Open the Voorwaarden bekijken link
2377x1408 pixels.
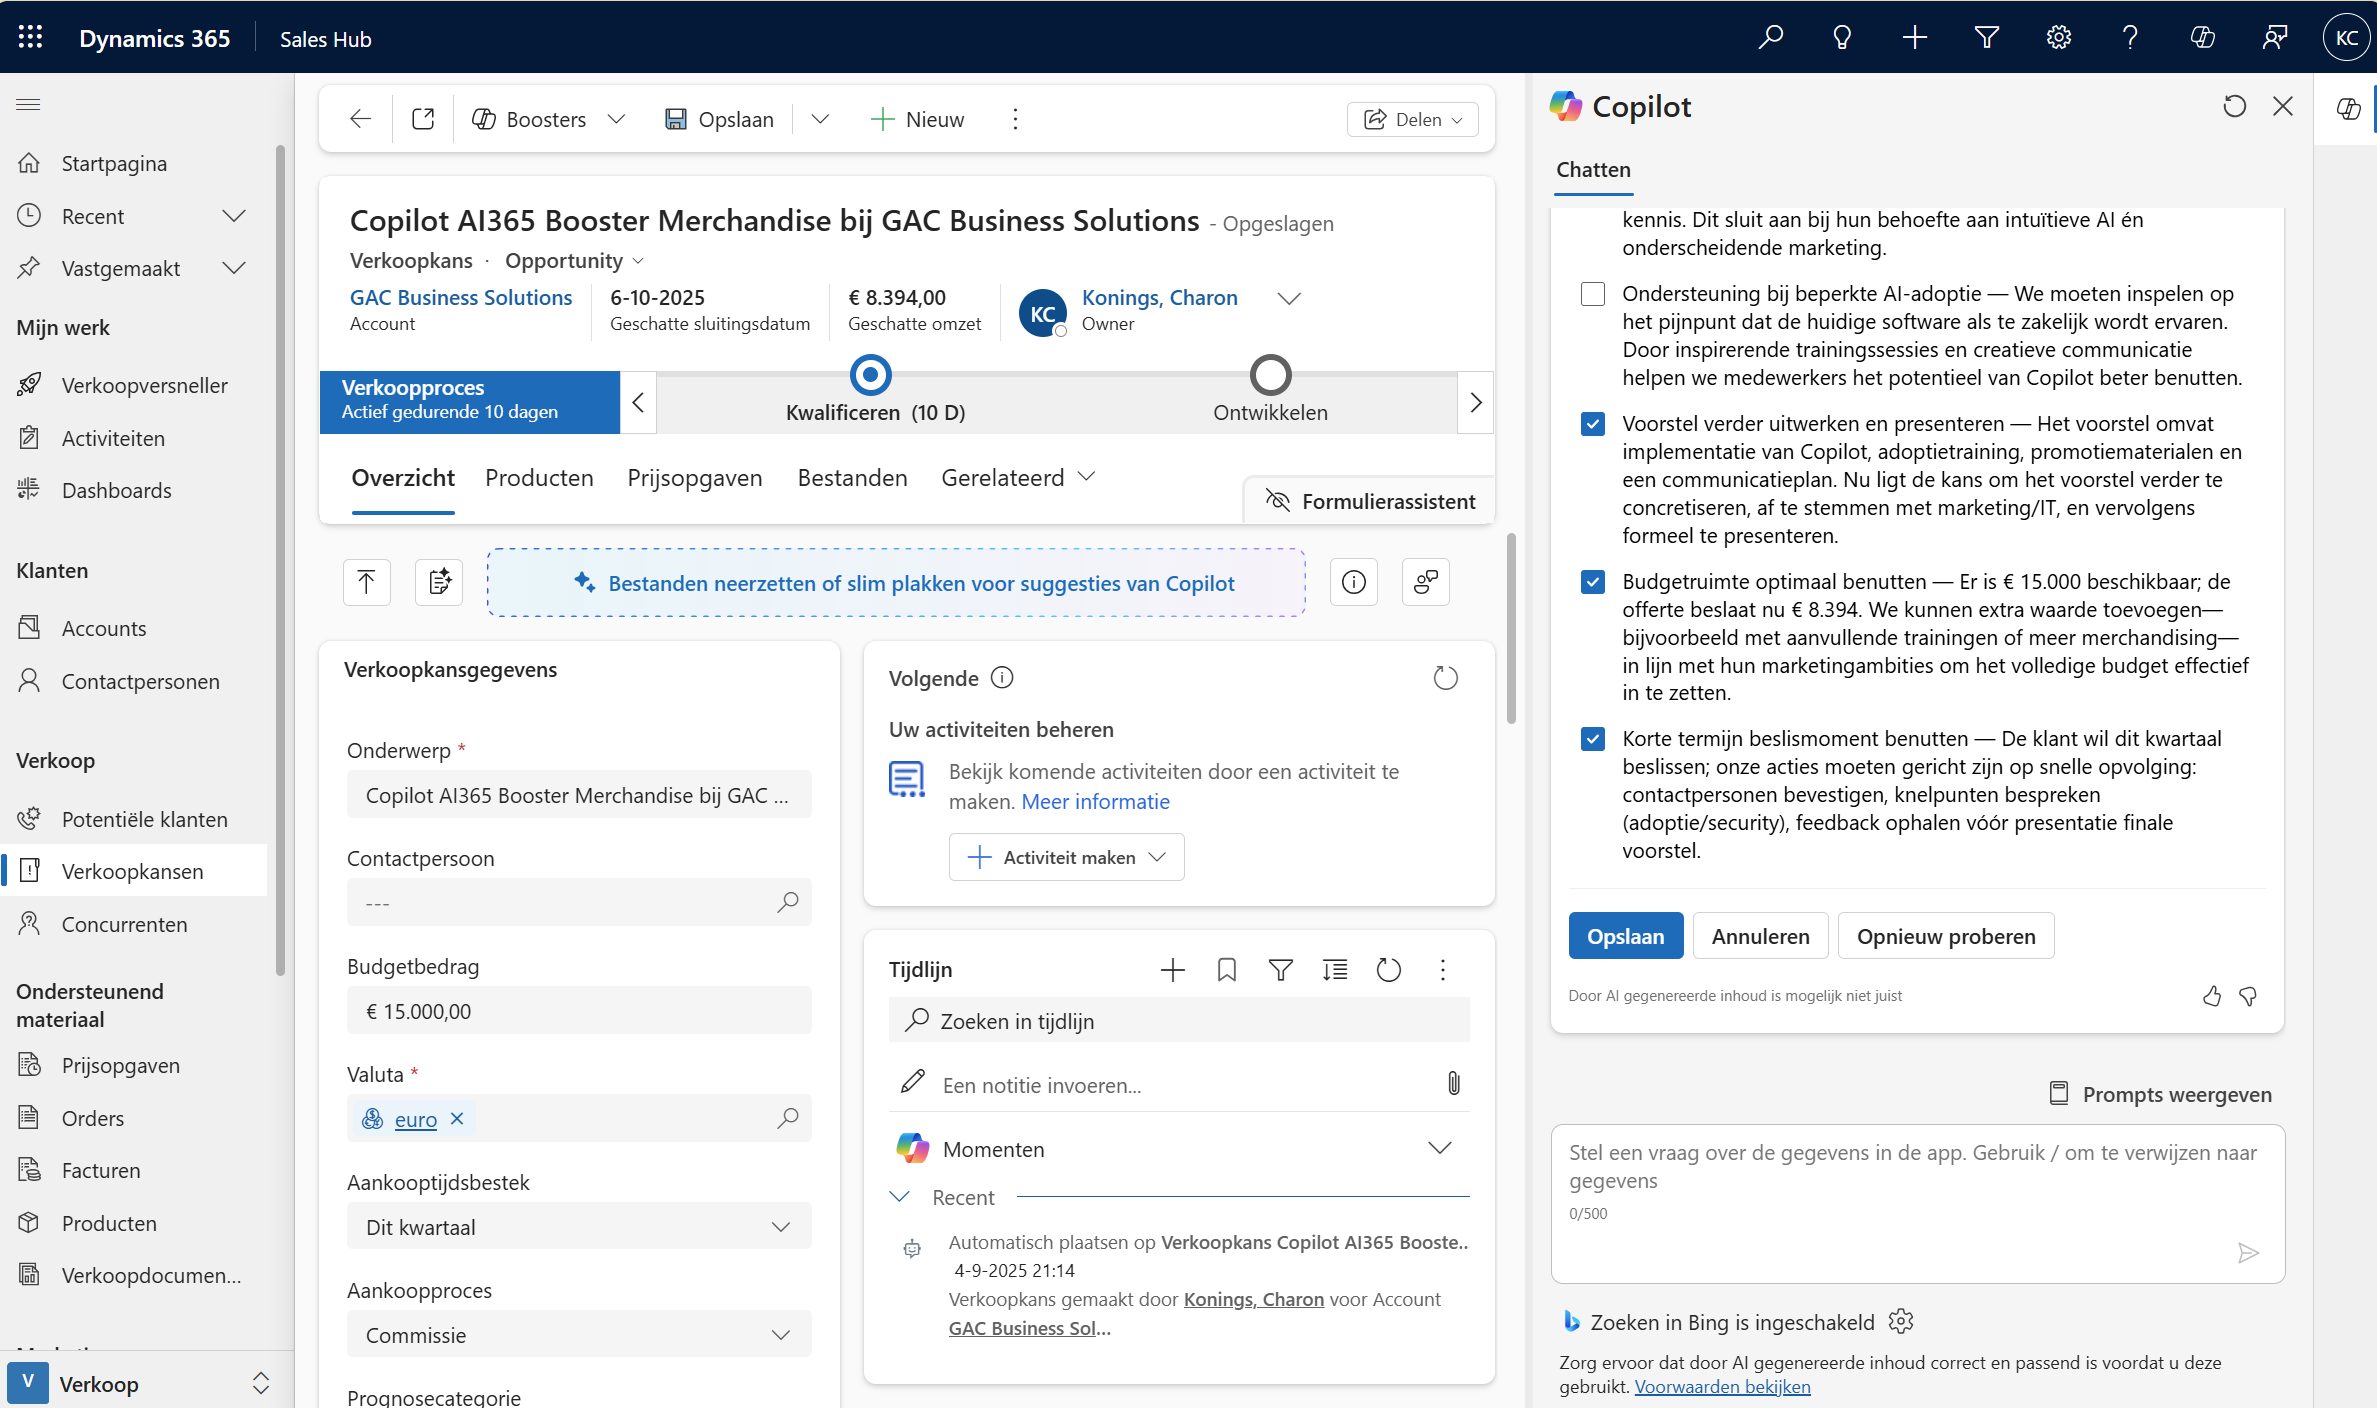[1722, 1386]
